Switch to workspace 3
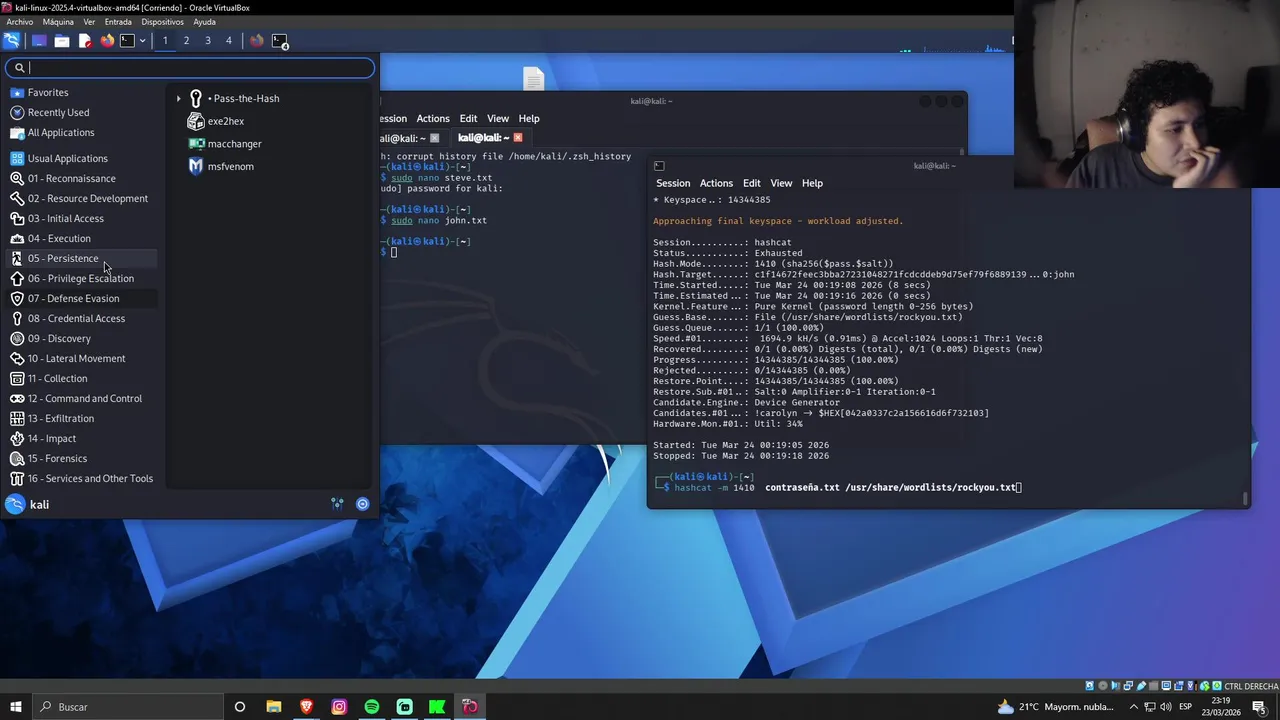Image resolution: width=1280 pixels, height=720 pixels. point(208,41)
